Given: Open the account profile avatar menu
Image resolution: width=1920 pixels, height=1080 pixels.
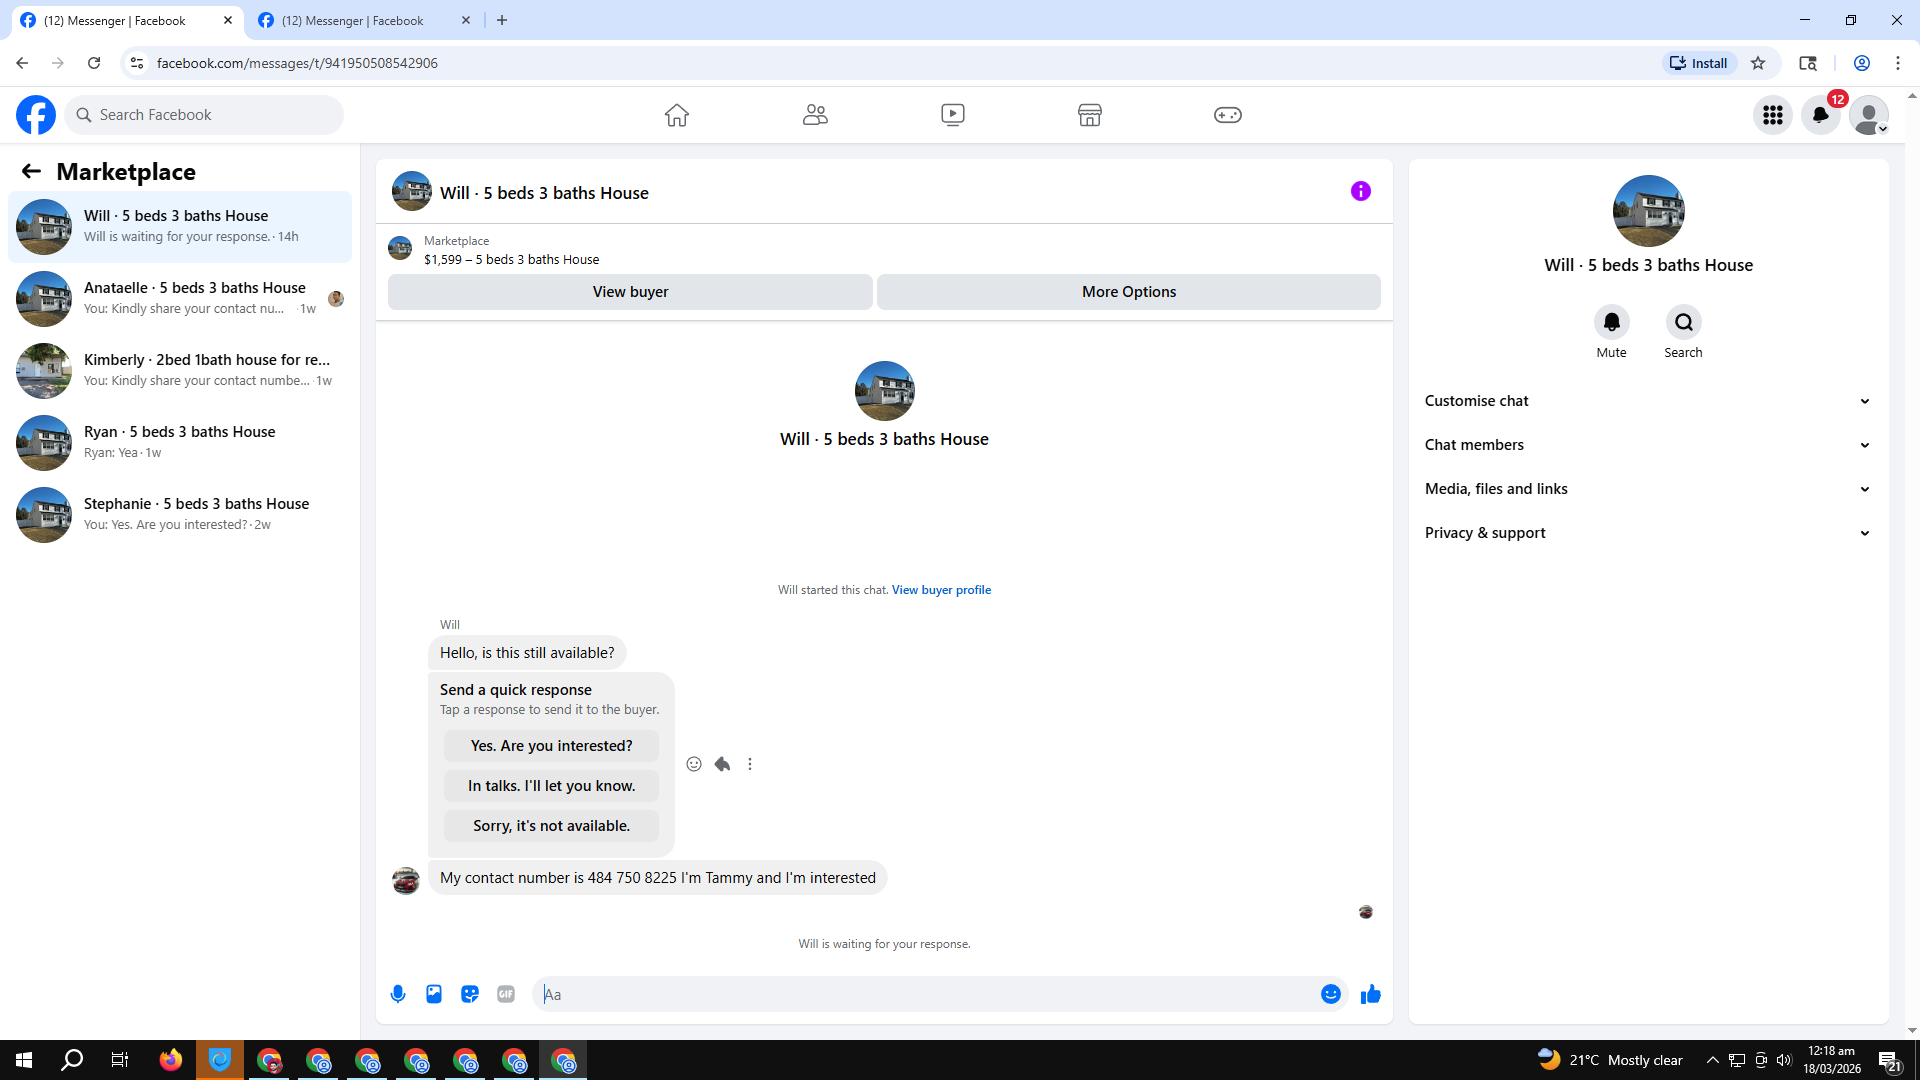Looking at the screenshot, I should pyautogui.click(x=1869, y=115).
